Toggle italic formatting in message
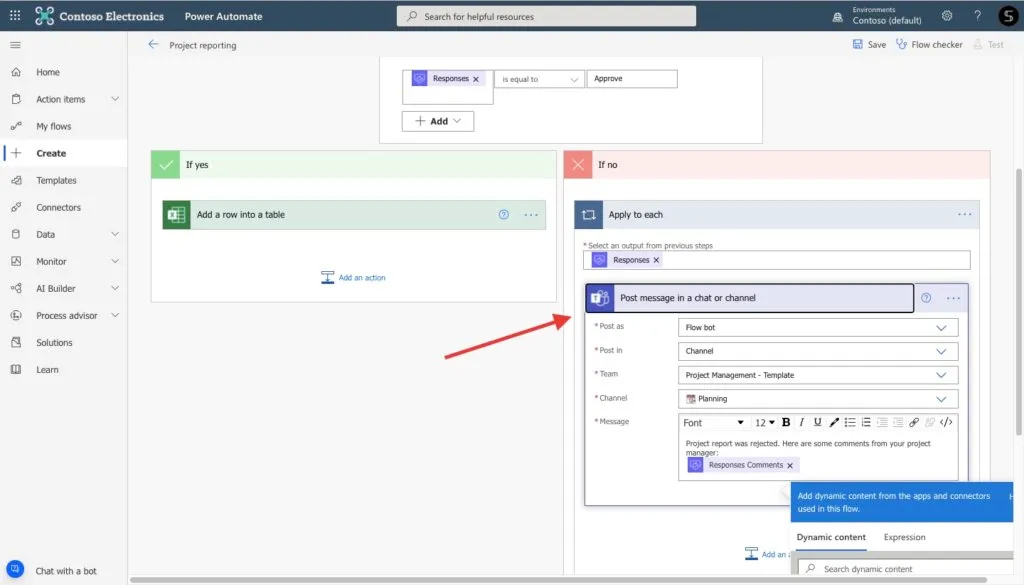 pos(801,422)
